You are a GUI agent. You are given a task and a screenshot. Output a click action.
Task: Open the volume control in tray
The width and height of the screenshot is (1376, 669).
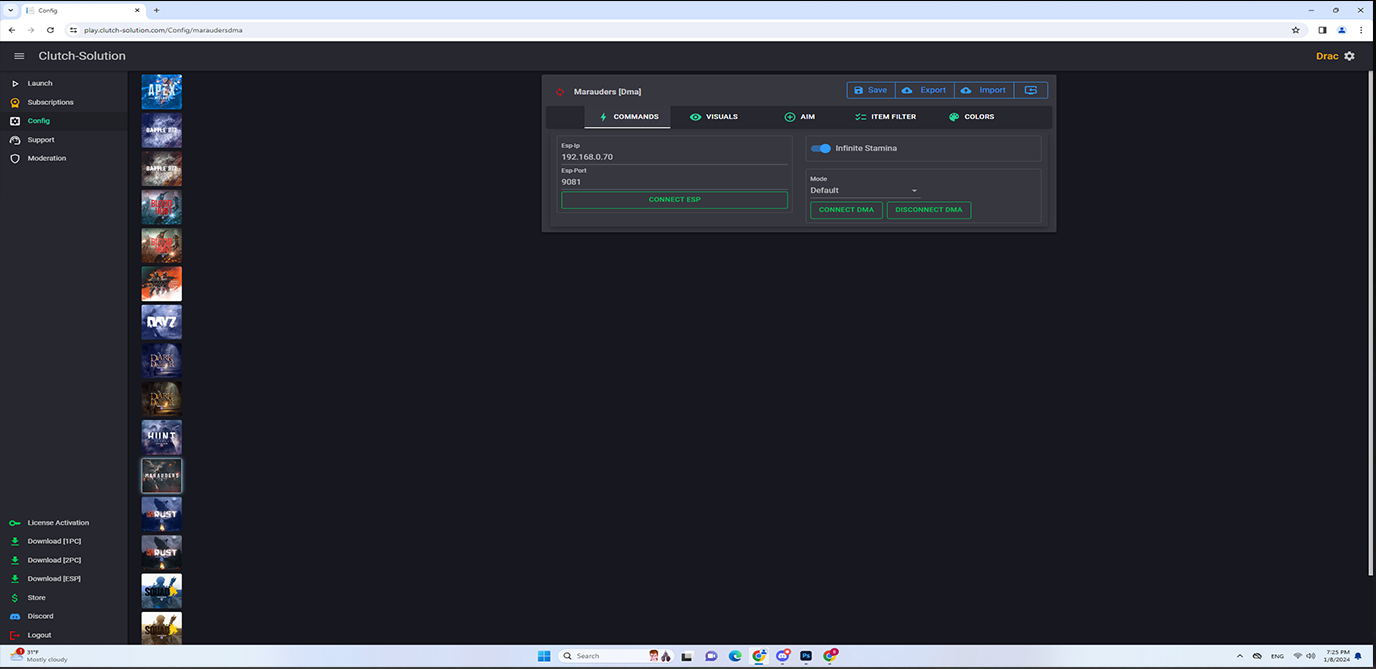tap(1311, 656)
